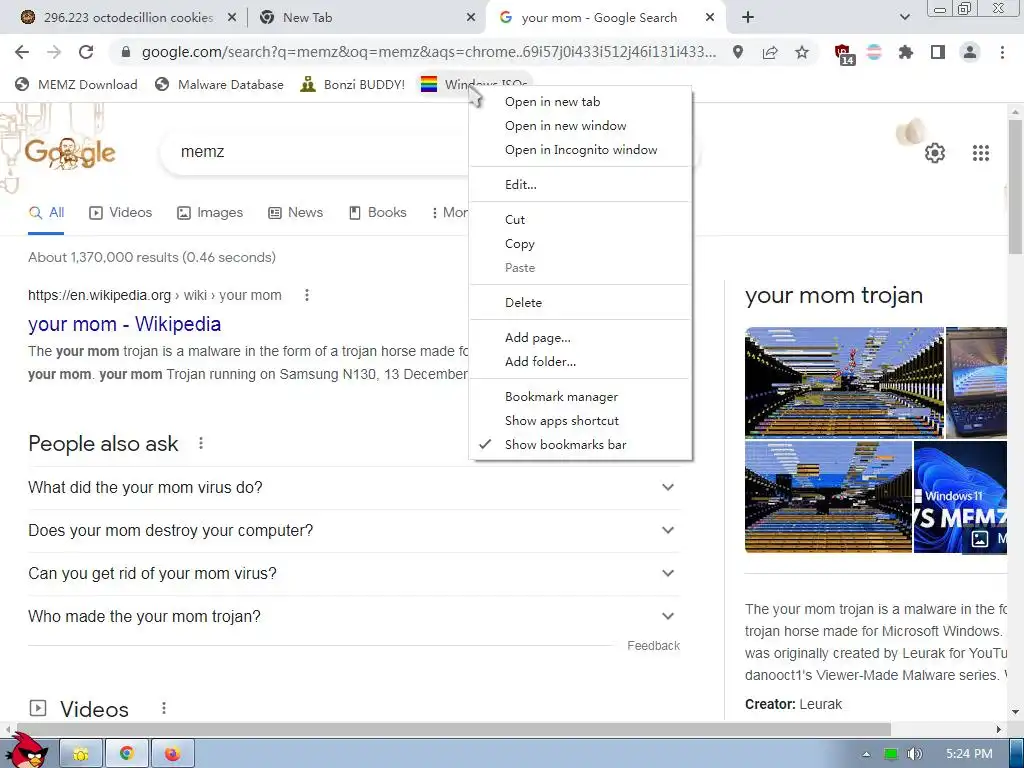Open Chrome from the taskbar
Viewport: 1024px width, 768px height.
click(127, 754)
